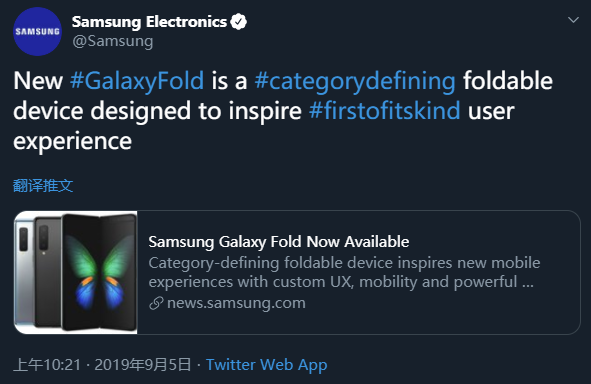Click the tweet text device designed to inspire
The image size is (591, 384).
[x=158, y=111]
